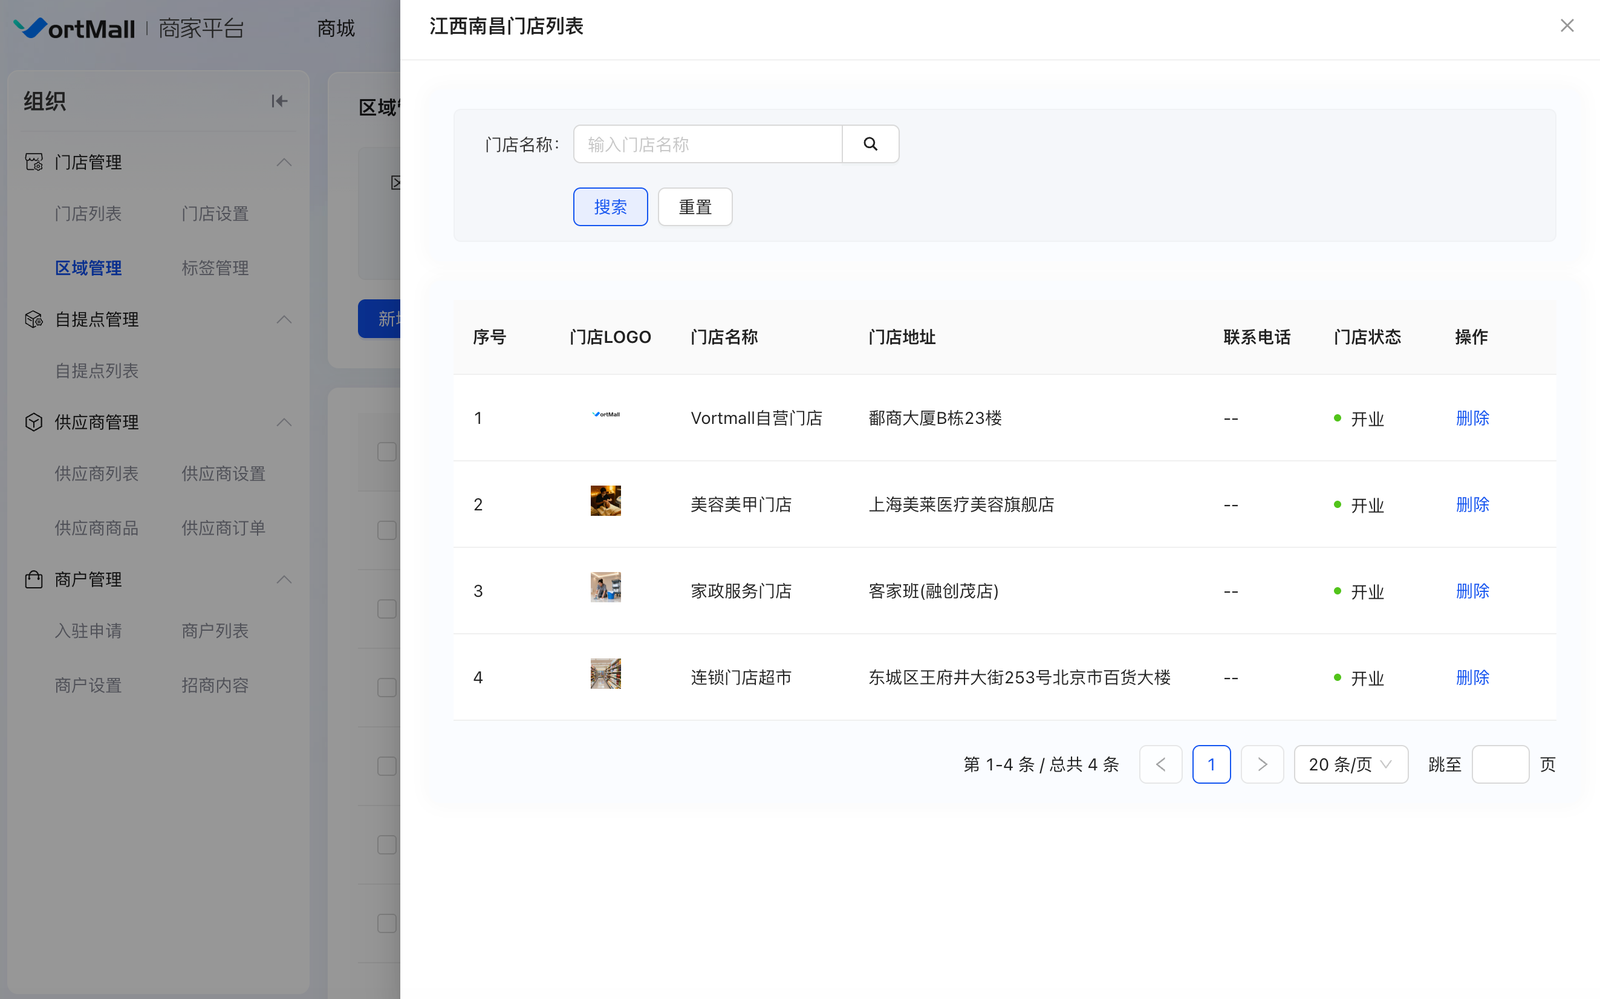Delete the Vortmall自营门店 row
The width and height of the screenshot is (1600, 999).
[1472, 418]
